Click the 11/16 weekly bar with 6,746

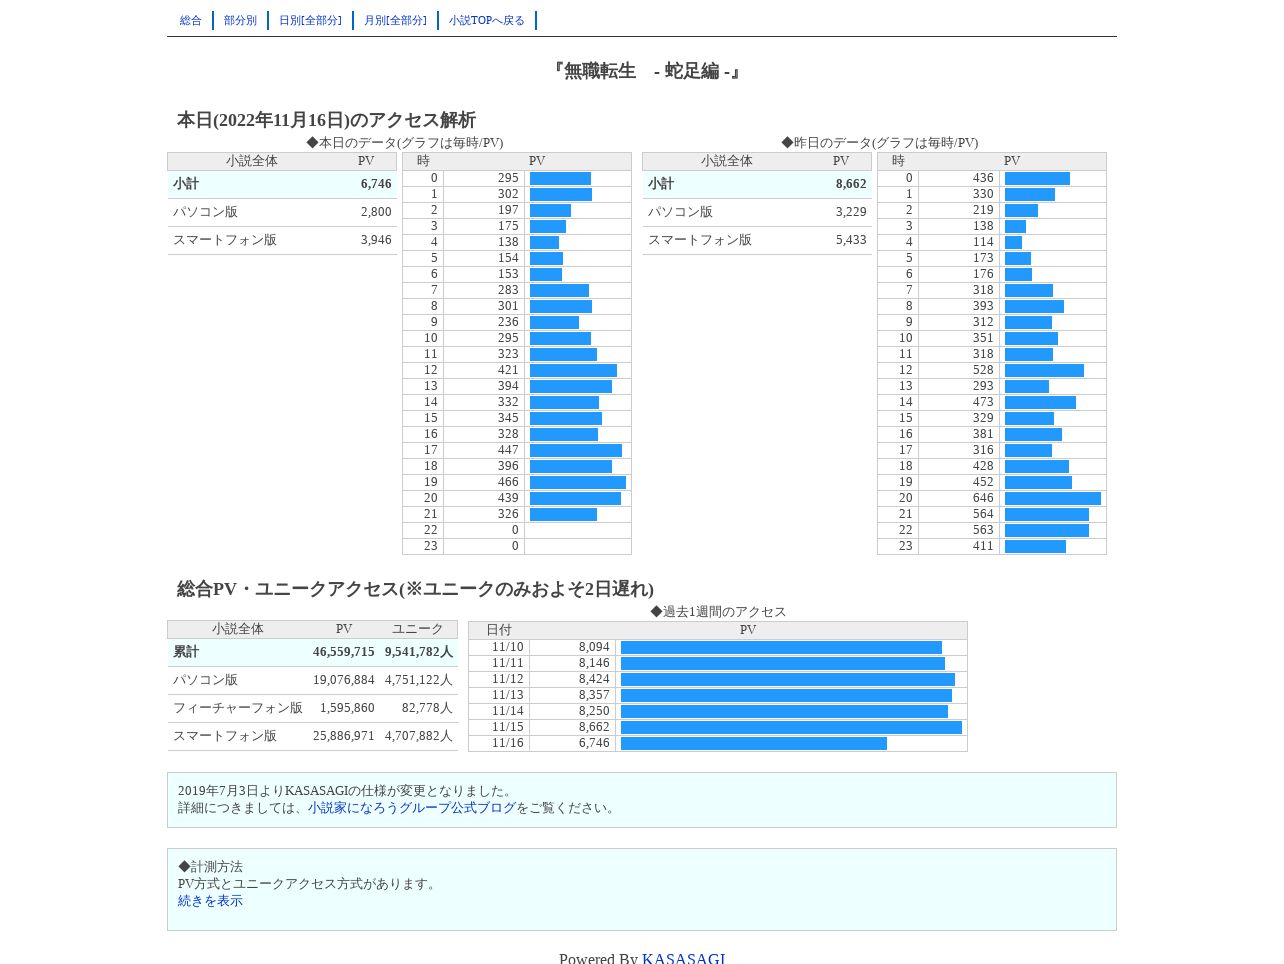754,743
